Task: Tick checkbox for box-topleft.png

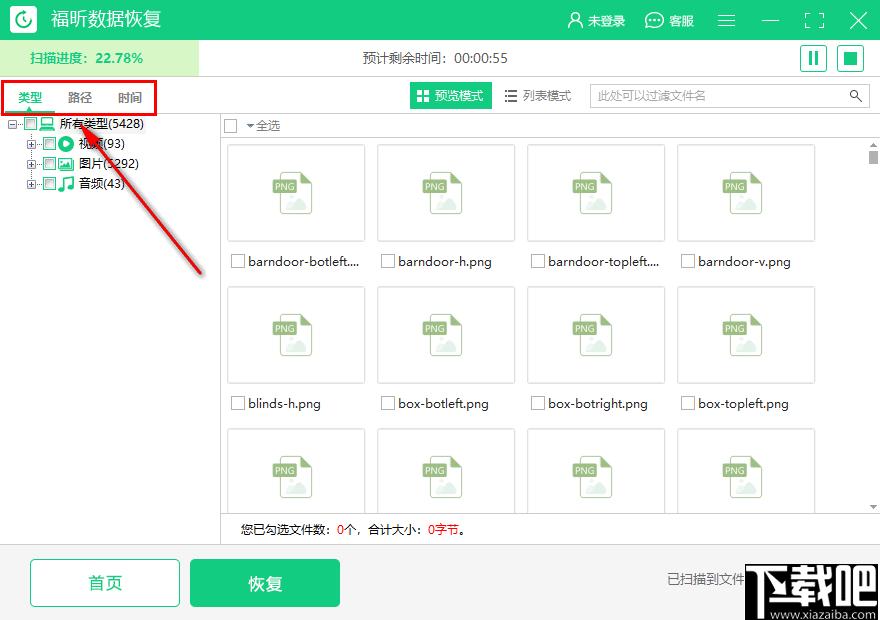Action: coord(688,403)
